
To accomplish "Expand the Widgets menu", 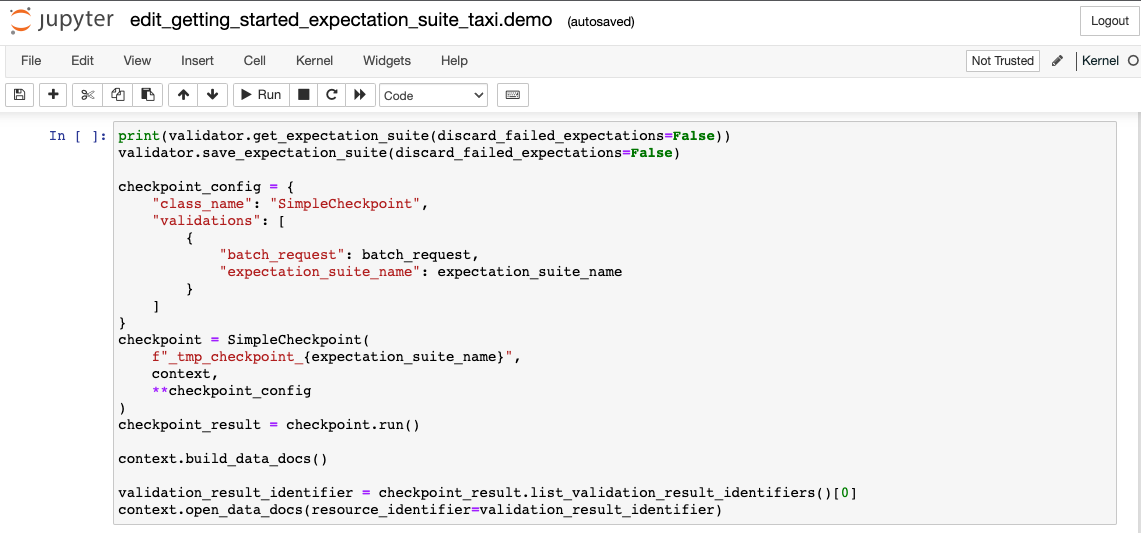I will (x=386, y=60).
